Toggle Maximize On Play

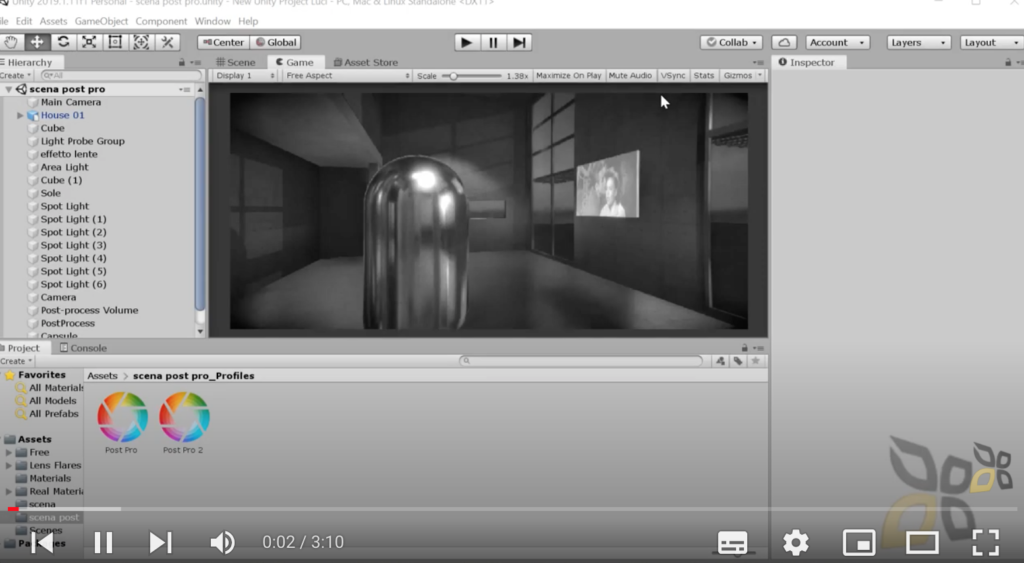pyautogui.click(x=568, y=76)
